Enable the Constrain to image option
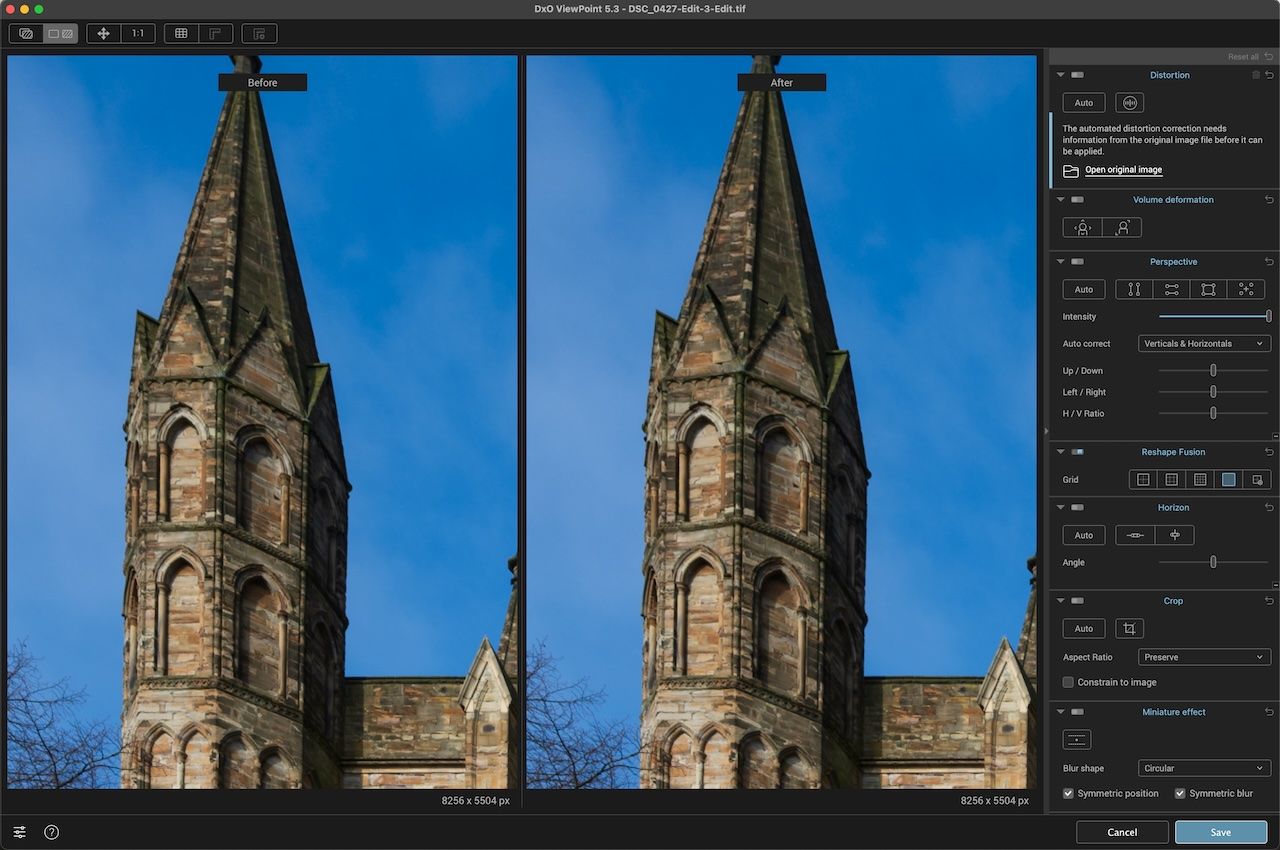 click(1068, 682)
